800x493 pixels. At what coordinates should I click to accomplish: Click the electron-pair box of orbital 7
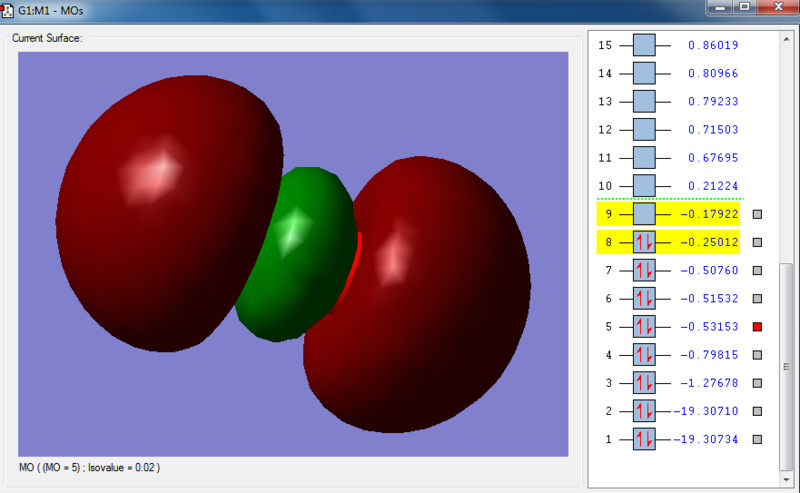pyautogui.click(x=644, y=270)
